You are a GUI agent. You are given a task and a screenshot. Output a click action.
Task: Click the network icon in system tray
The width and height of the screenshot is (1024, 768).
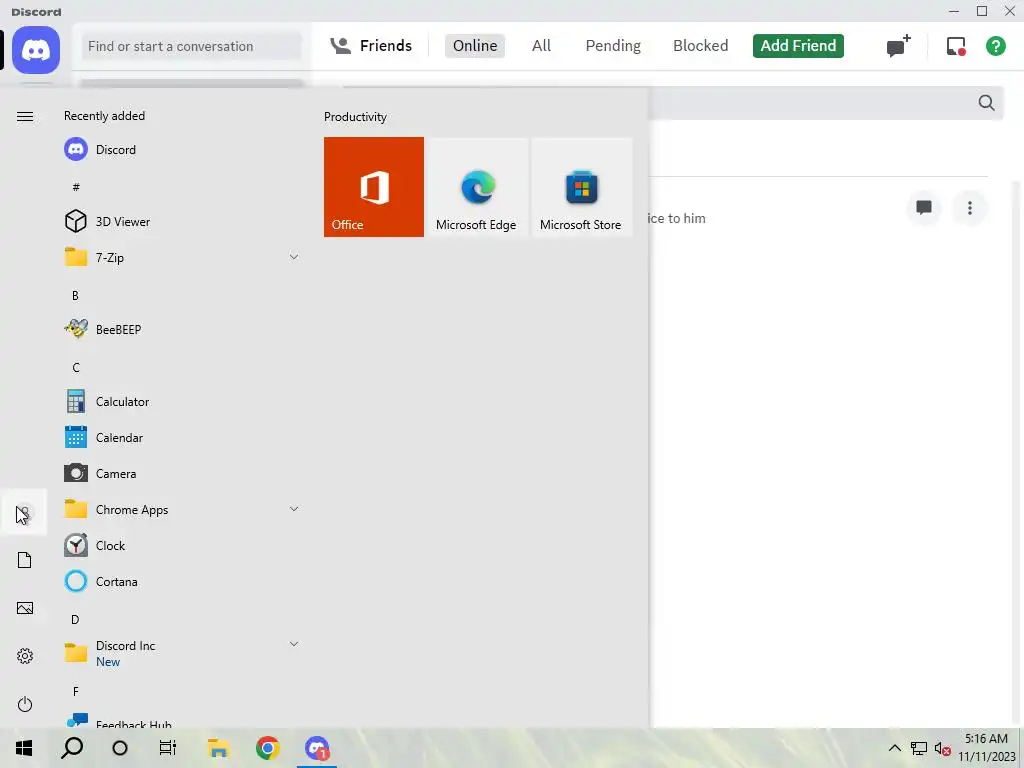point(919,748)
